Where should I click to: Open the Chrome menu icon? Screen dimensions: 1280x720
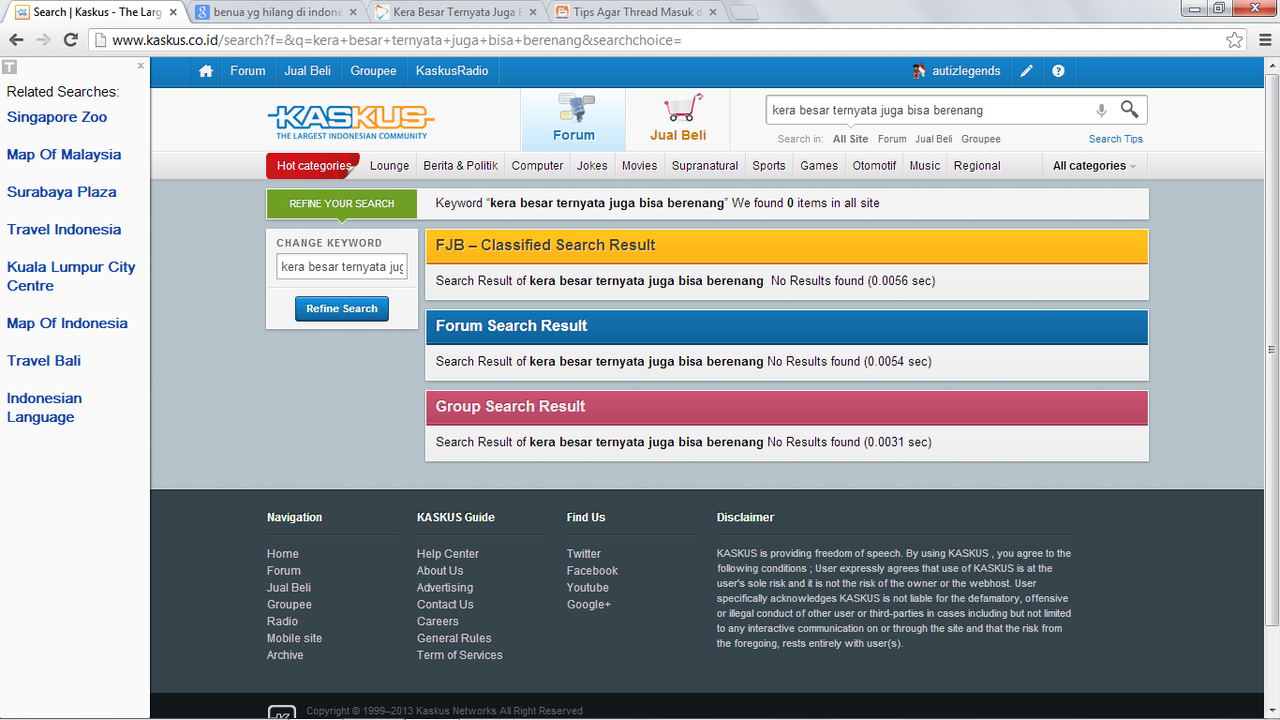pos(1265,40)
